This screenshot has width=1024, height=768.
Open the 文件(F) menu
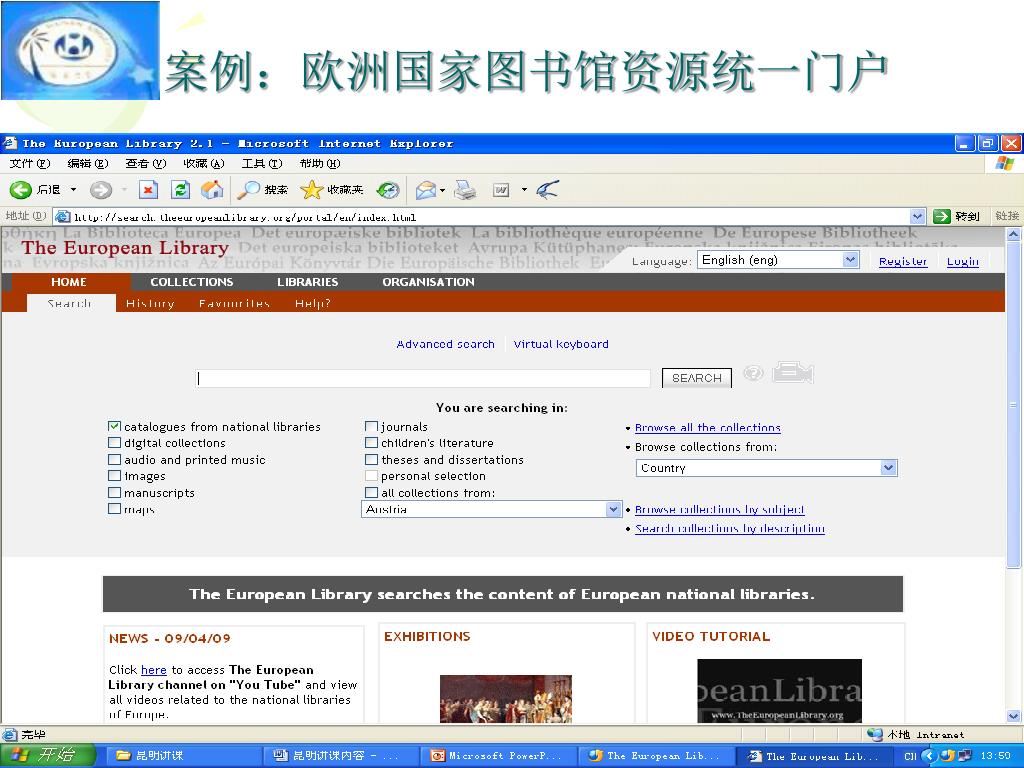(x=30, y=163)
